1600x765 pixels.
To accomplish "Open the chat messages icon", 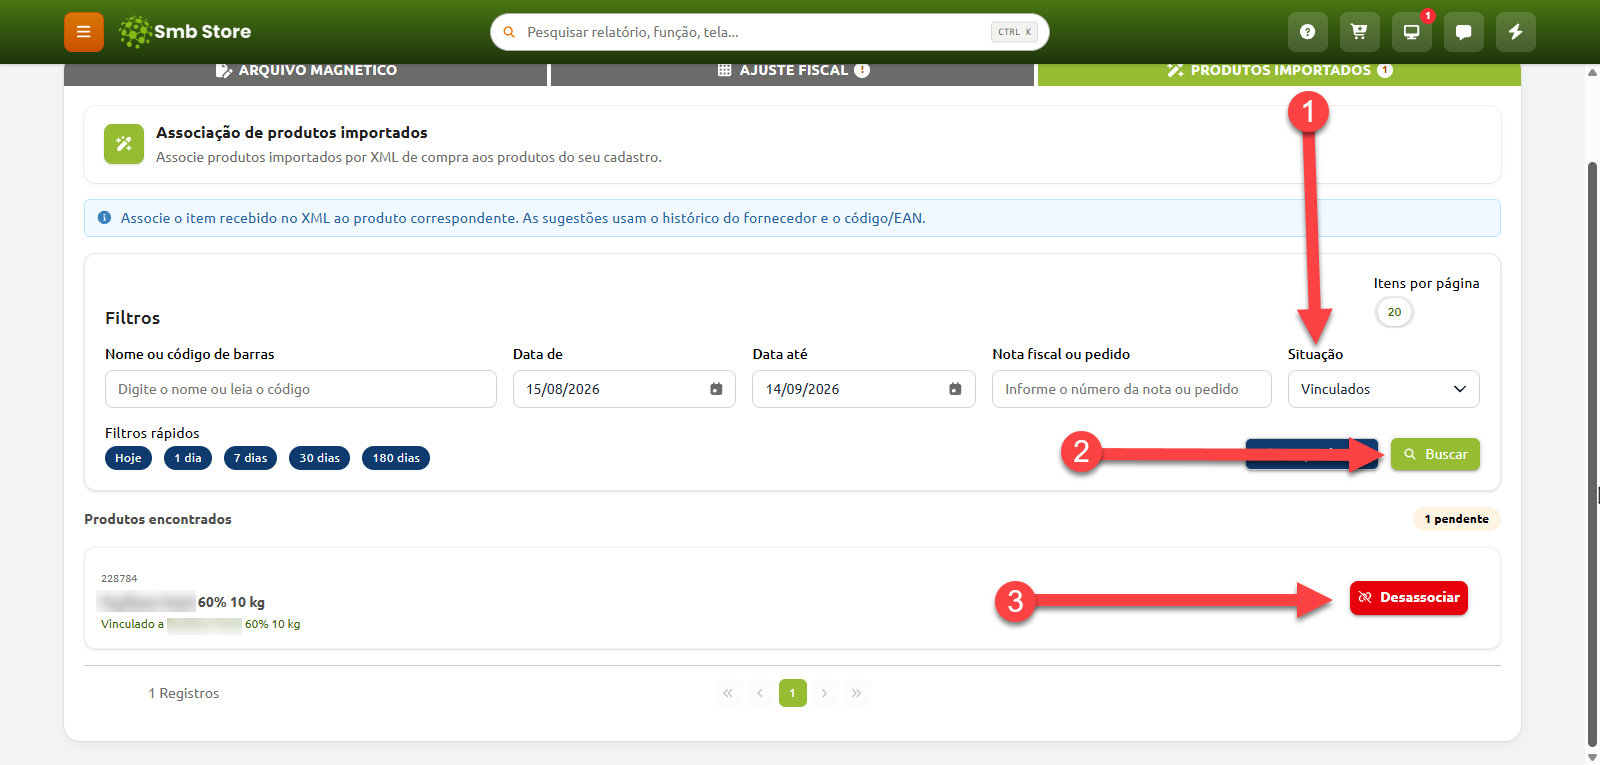I will tap(1463, 32).
